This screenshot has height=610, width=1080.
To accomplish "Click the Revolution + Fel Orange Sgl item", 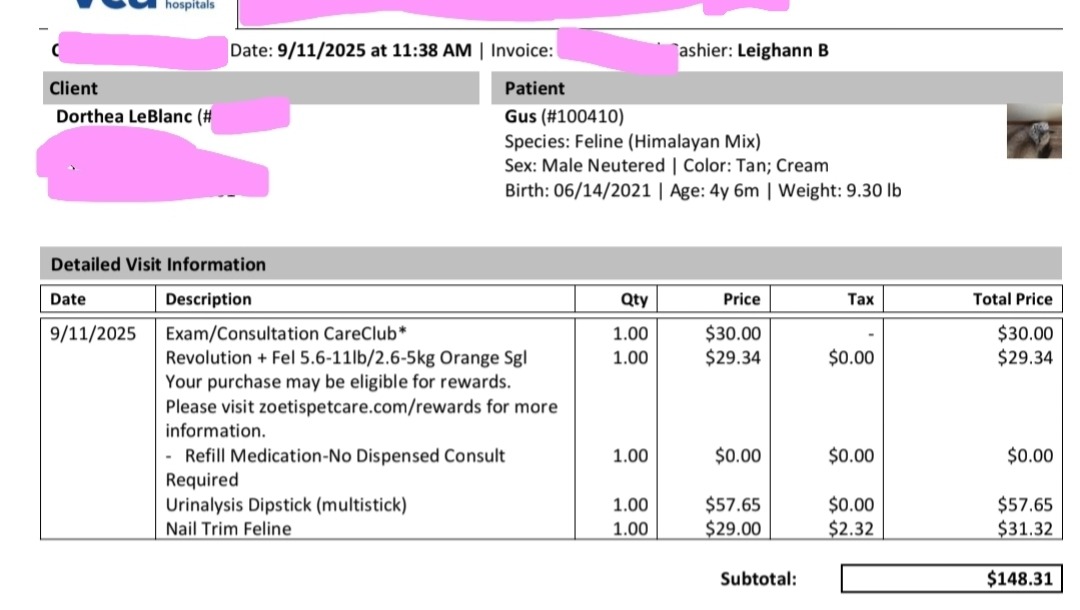I will (x=346, y=358).
